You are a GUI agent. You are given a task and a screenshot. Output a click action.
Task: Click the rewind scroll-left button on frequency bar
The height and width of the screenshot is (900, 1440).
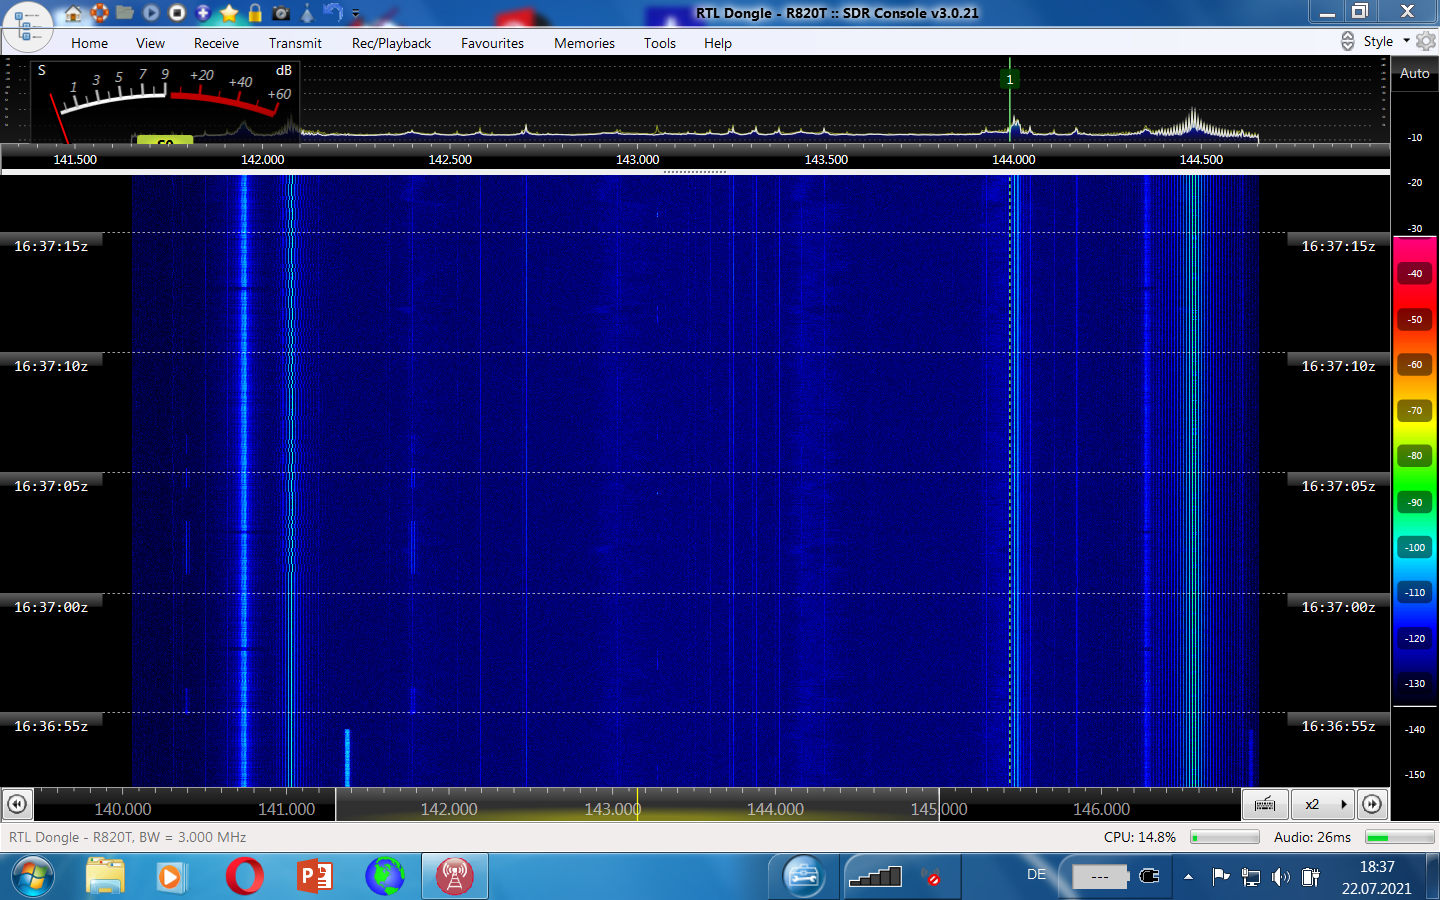pyautogui.click(x=17, y=804)
